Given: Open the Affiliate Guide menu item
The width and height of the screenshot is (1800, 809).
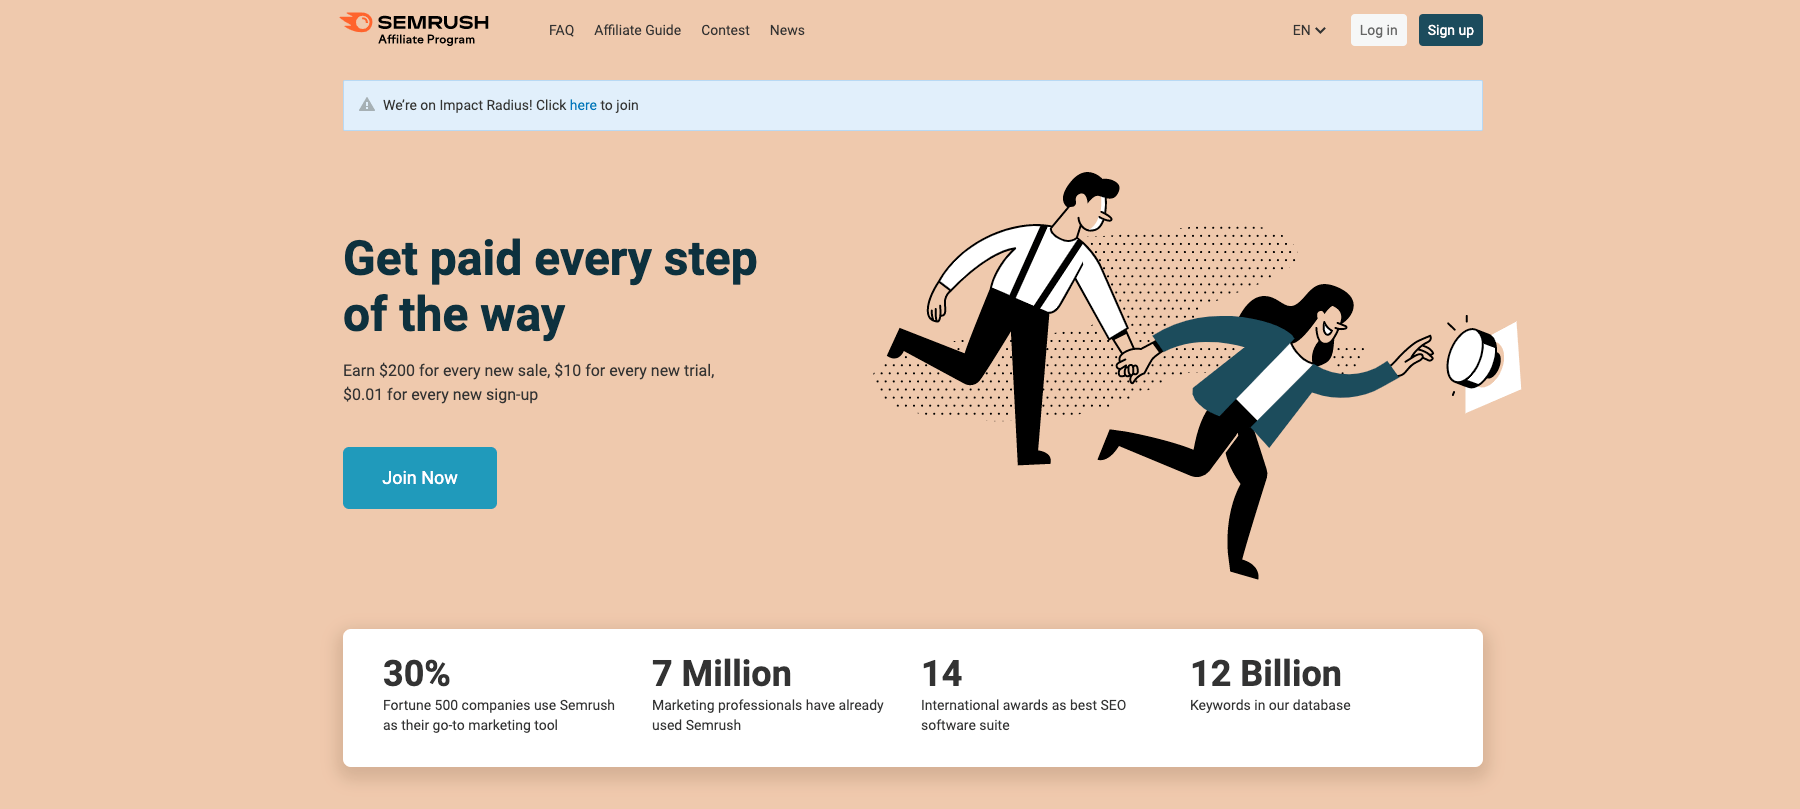Looking at the screenshot, I should pos(637,30).
